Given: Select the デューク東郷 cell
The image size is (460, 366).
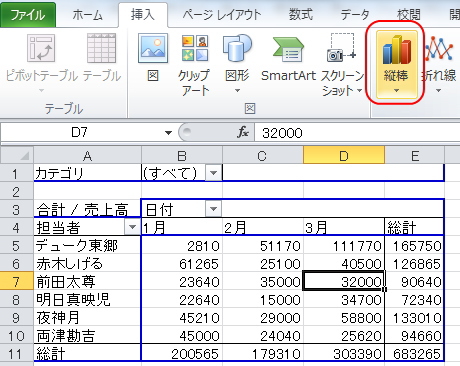Looking at the screenshot, I should pos(87,245).
